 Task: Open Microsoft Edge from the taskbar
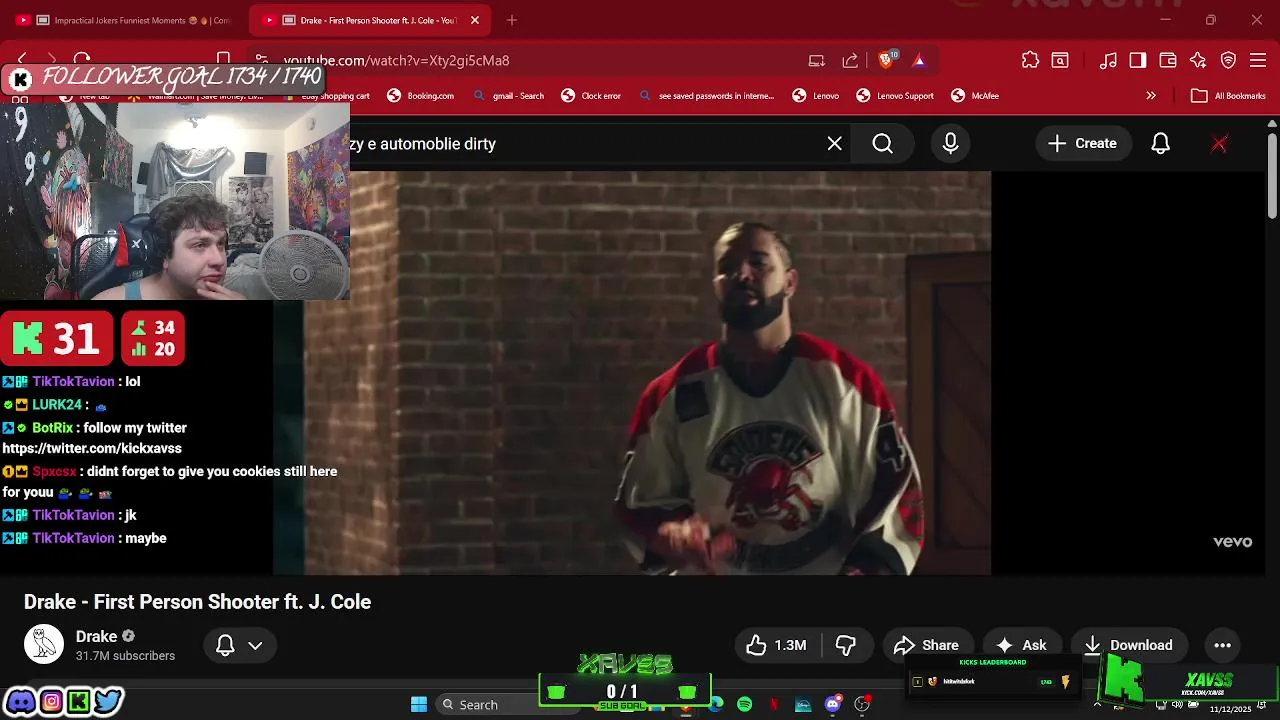pyautogui.click(x=716, y=705)
